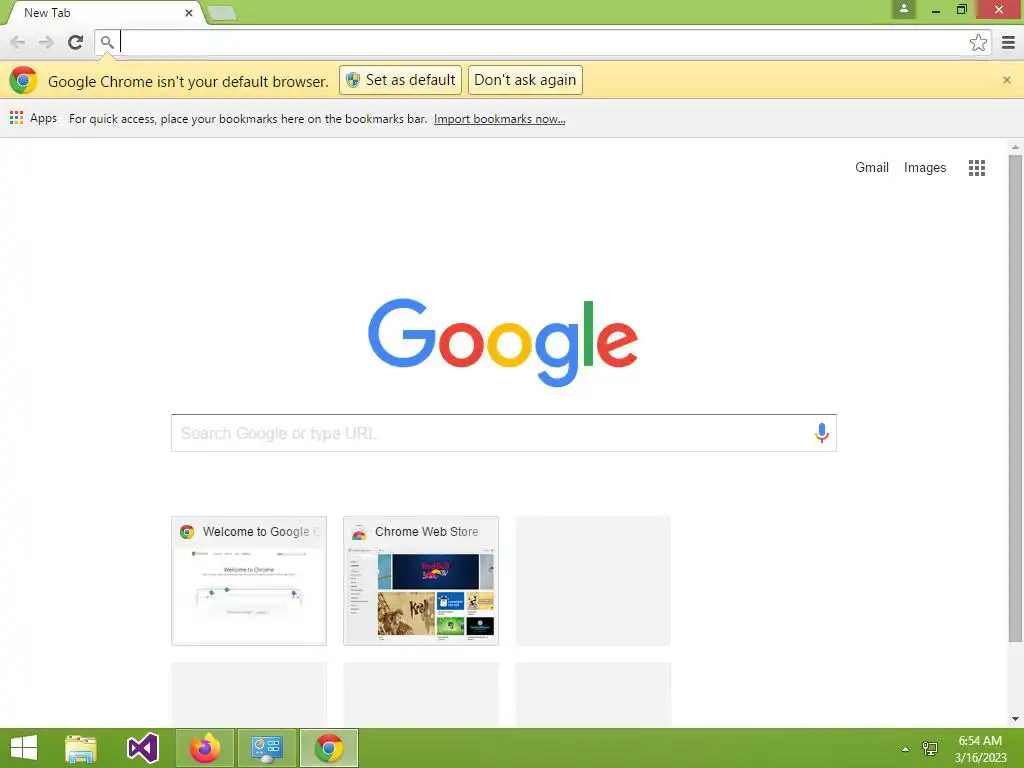Click the Chrome taskbar icon
The height and width of the screenshot is (768, 1024).
coord(328,748)
